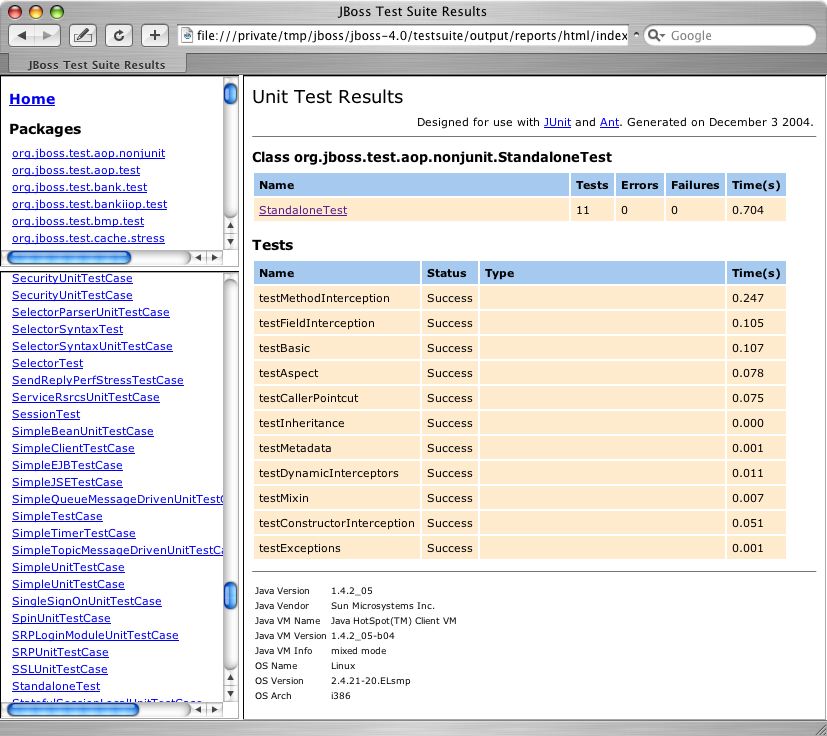827x736 pixels.
Task: Open the SingleSignOnUnitTestCase class link
Action: pyautogui.click(x=86, y=601)
